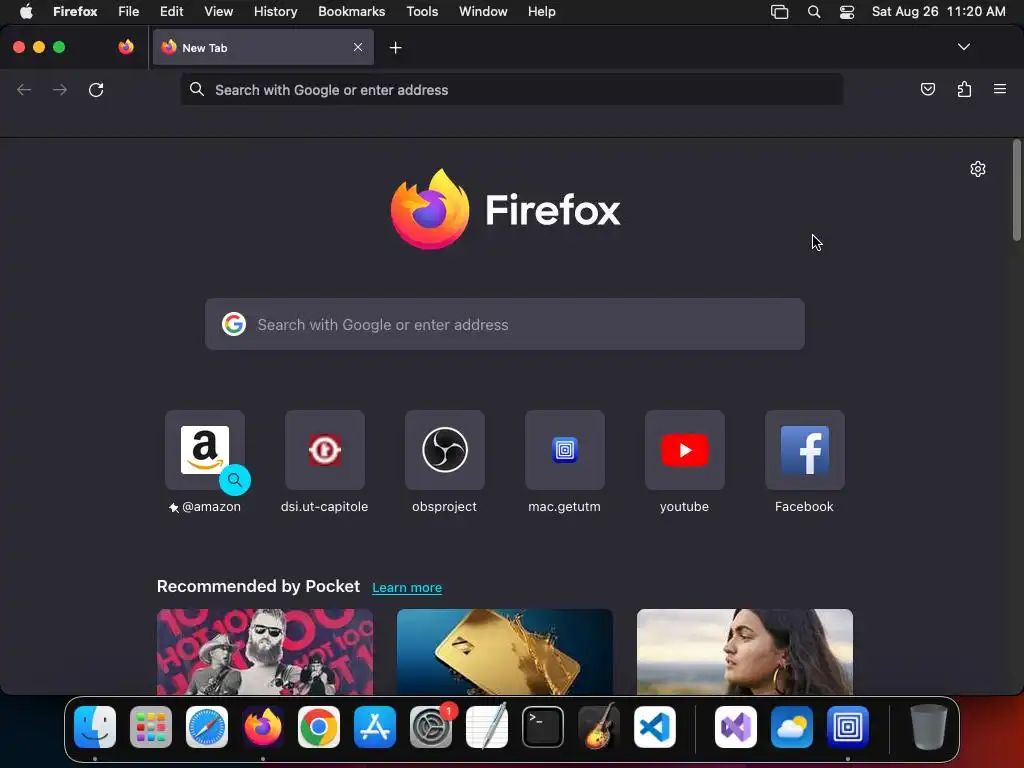Launch Google Chrome from the Dock
This screenshot has height=768, width=1024.
pos(319,727)
